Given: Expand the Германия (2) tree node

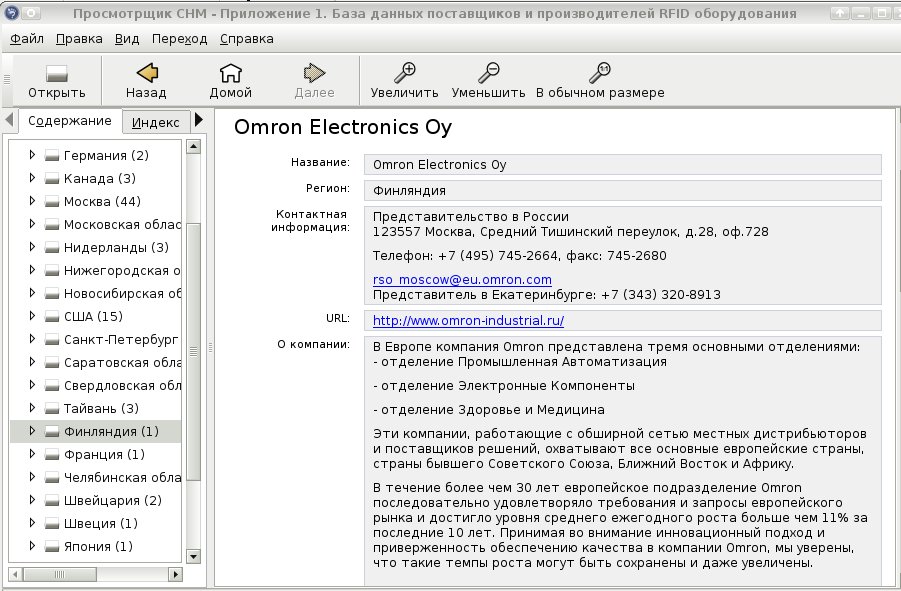Looking at the screenshot, I should pyautogui.click(x=32, y=154).
